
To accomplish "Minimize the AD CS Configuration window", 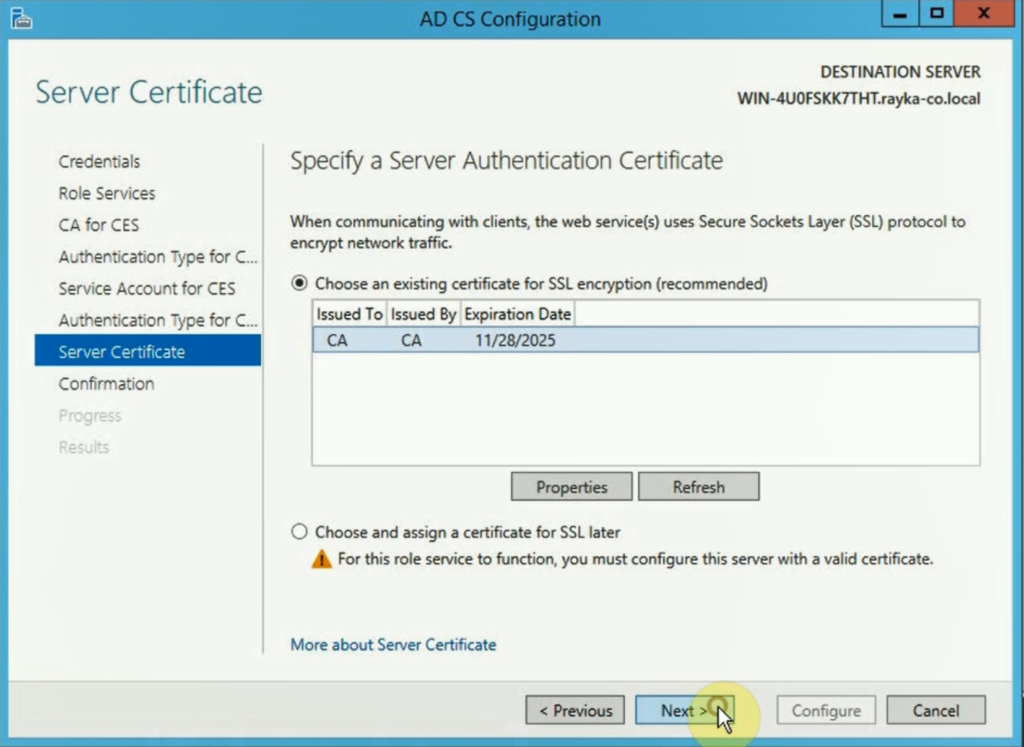I will 900,14.
